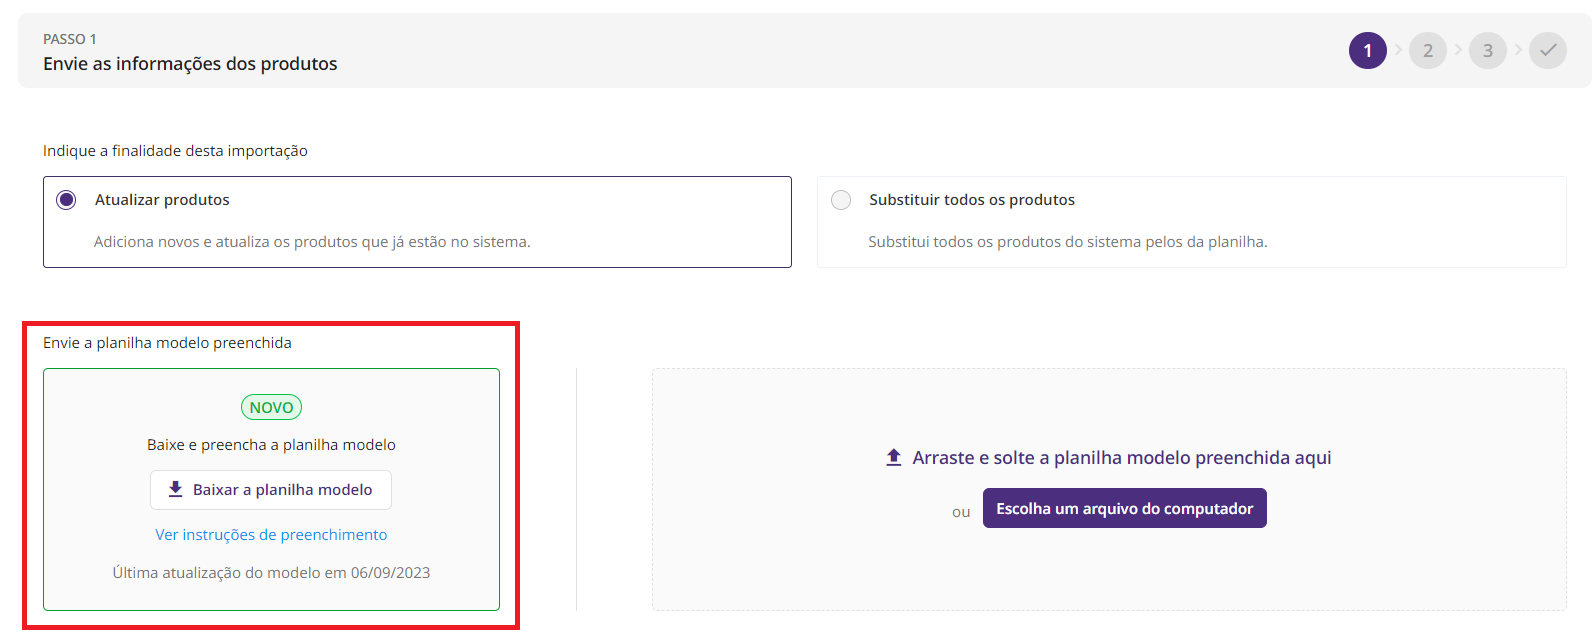
Task: Click the download arrow icon for the template
Action: (175, 489)
